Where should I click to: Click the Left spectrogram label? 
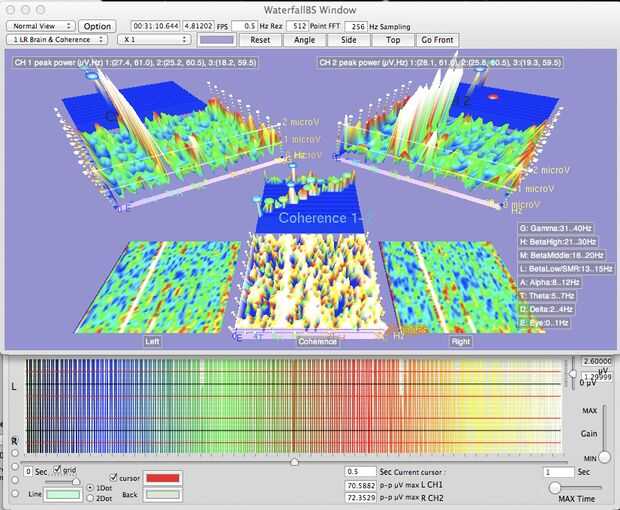pyautogui.click(x=152, y=342)
